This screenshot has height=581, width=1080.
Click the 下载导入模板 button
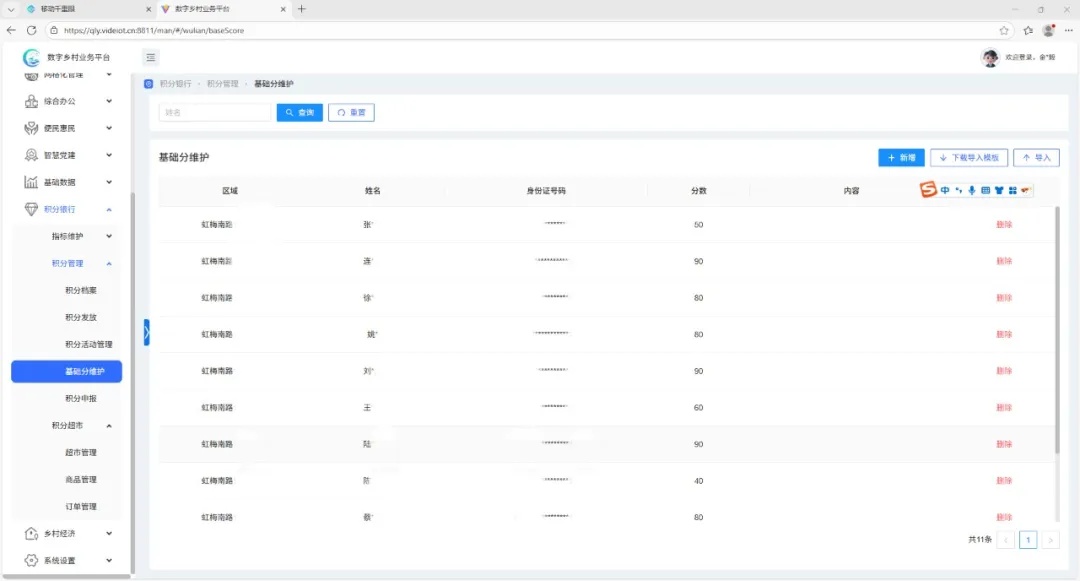pos(968,158)
